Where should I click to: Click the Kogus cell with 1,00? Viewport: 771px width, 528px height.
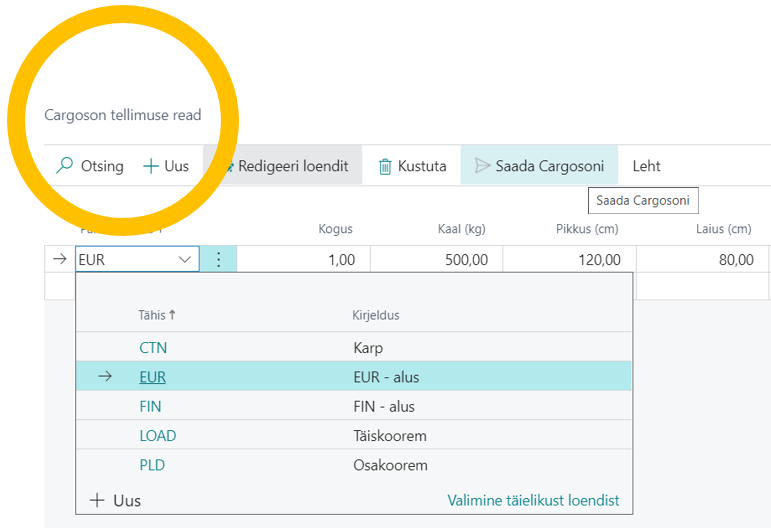tap(303, 259)
